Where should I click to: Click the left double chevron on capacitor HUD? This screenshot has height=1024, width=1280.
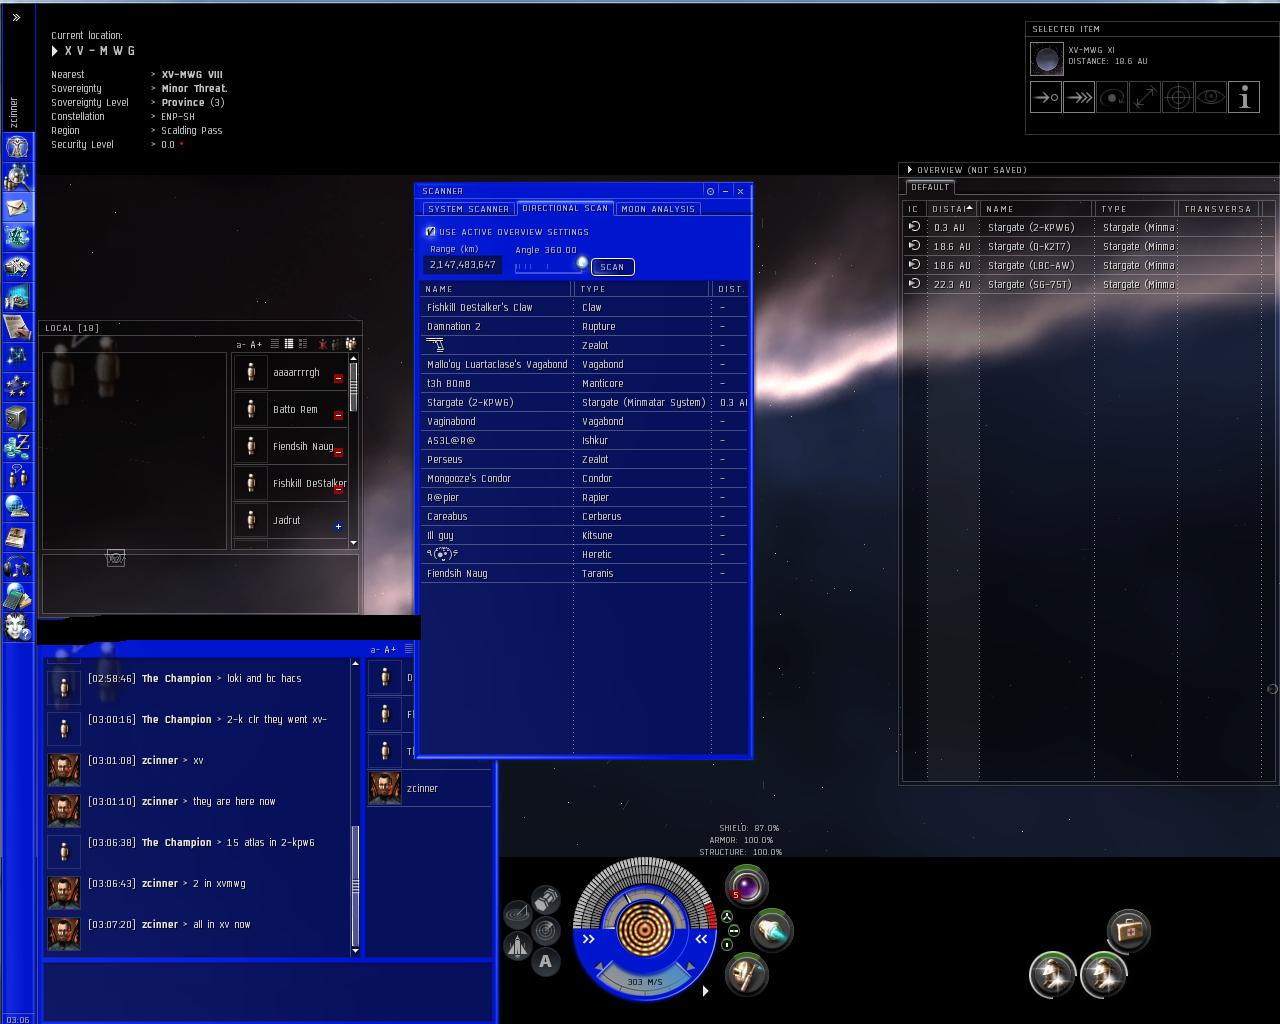(589, 939)
